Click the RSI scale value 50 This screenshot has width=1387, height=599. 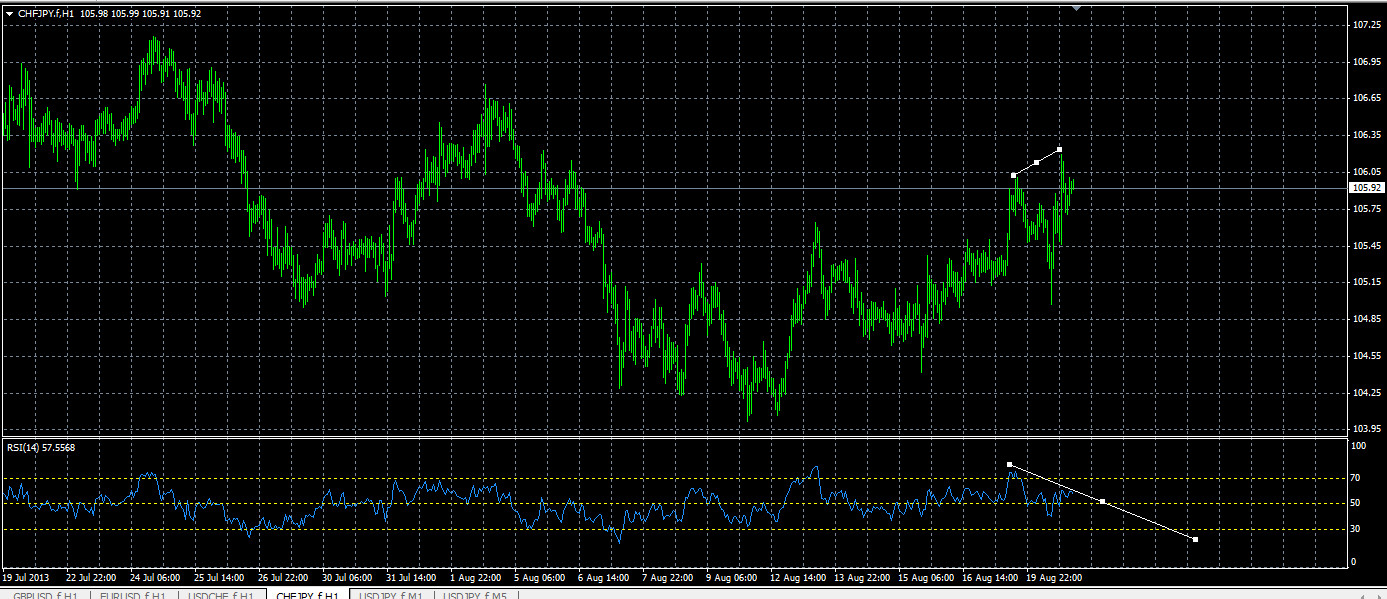click(1356, 503)
